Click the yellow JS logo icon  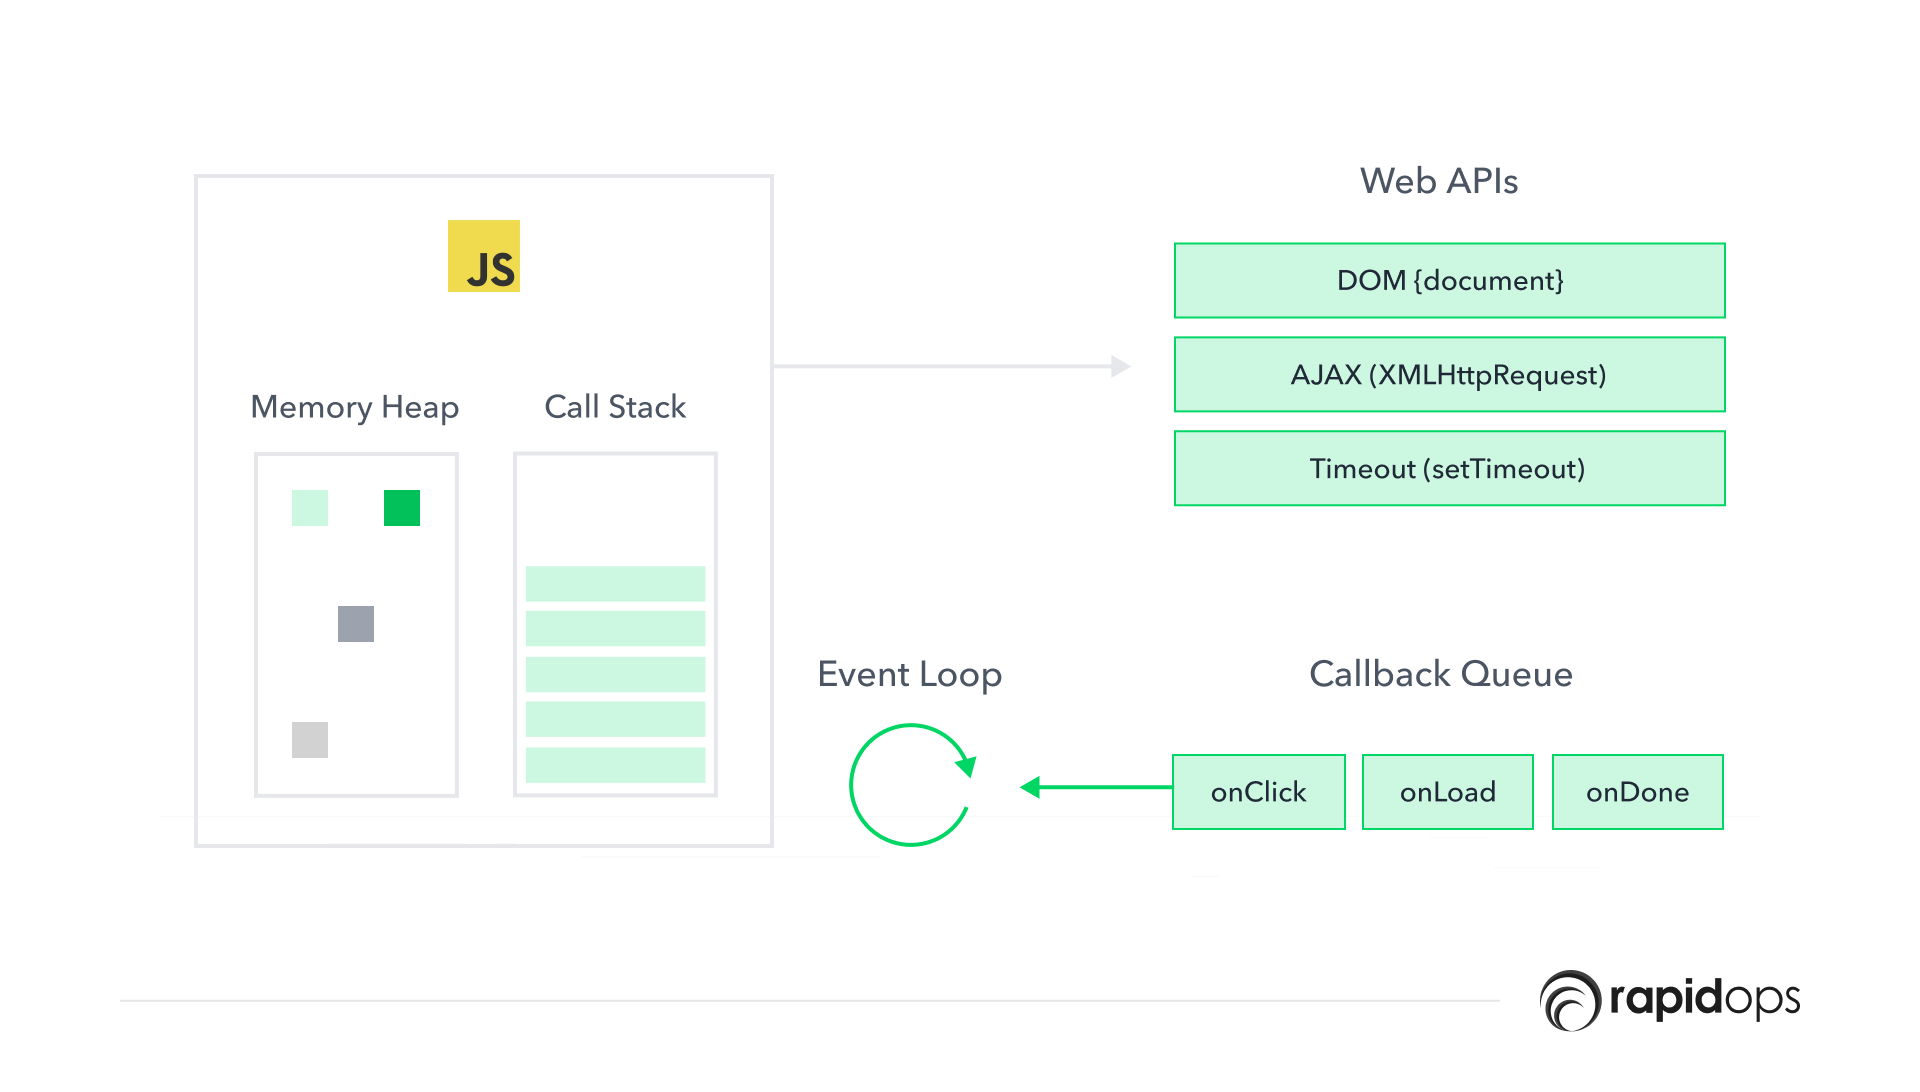point(484,256)
